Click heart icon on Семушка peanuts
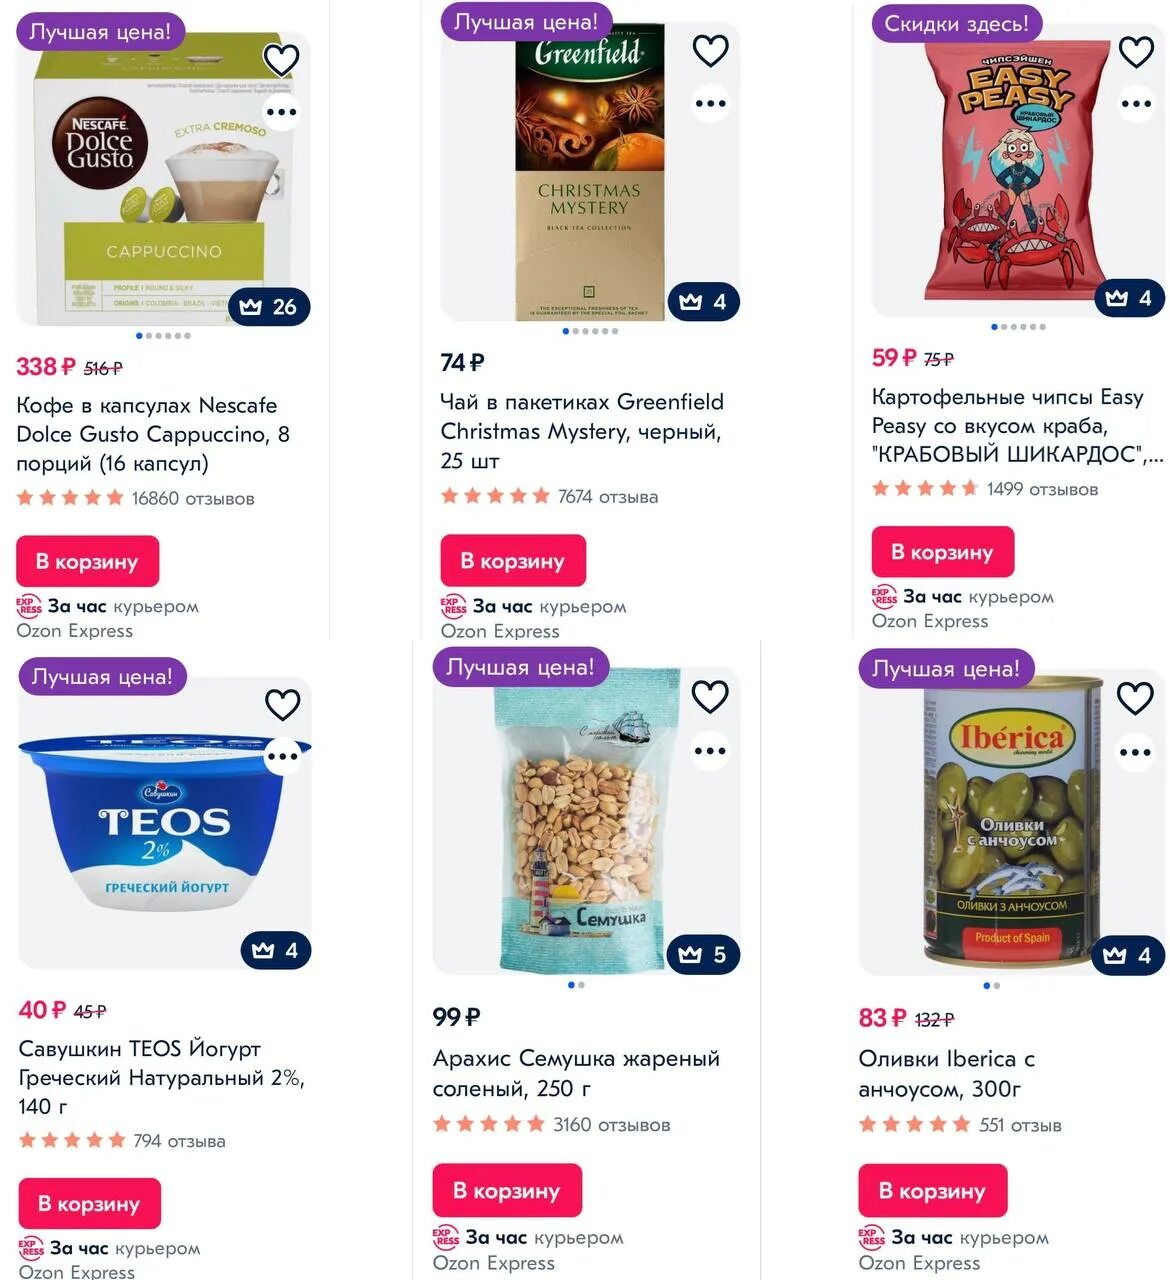1170x1280 pixels. click(710, 697)
